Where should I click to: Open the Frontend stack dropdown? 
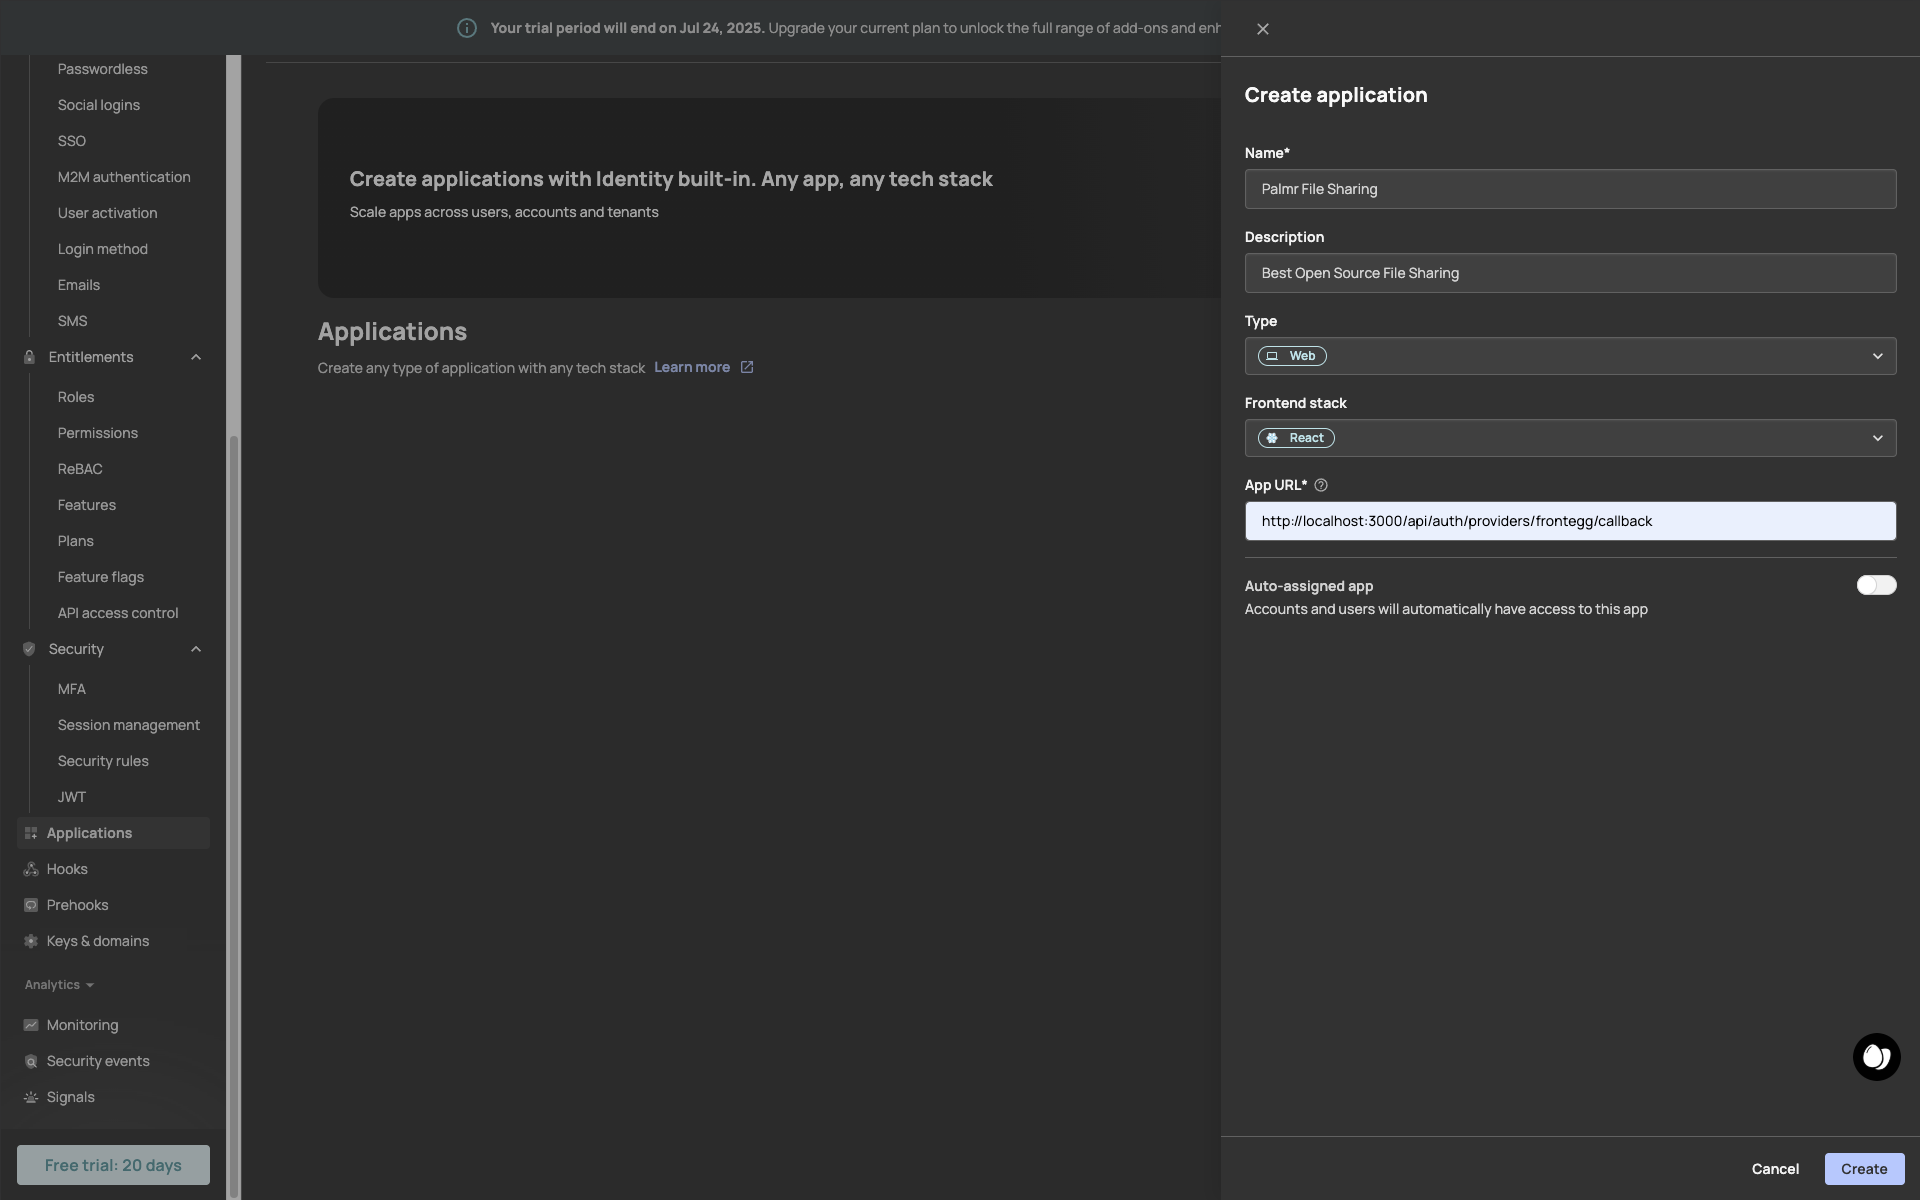point(1570,438)
